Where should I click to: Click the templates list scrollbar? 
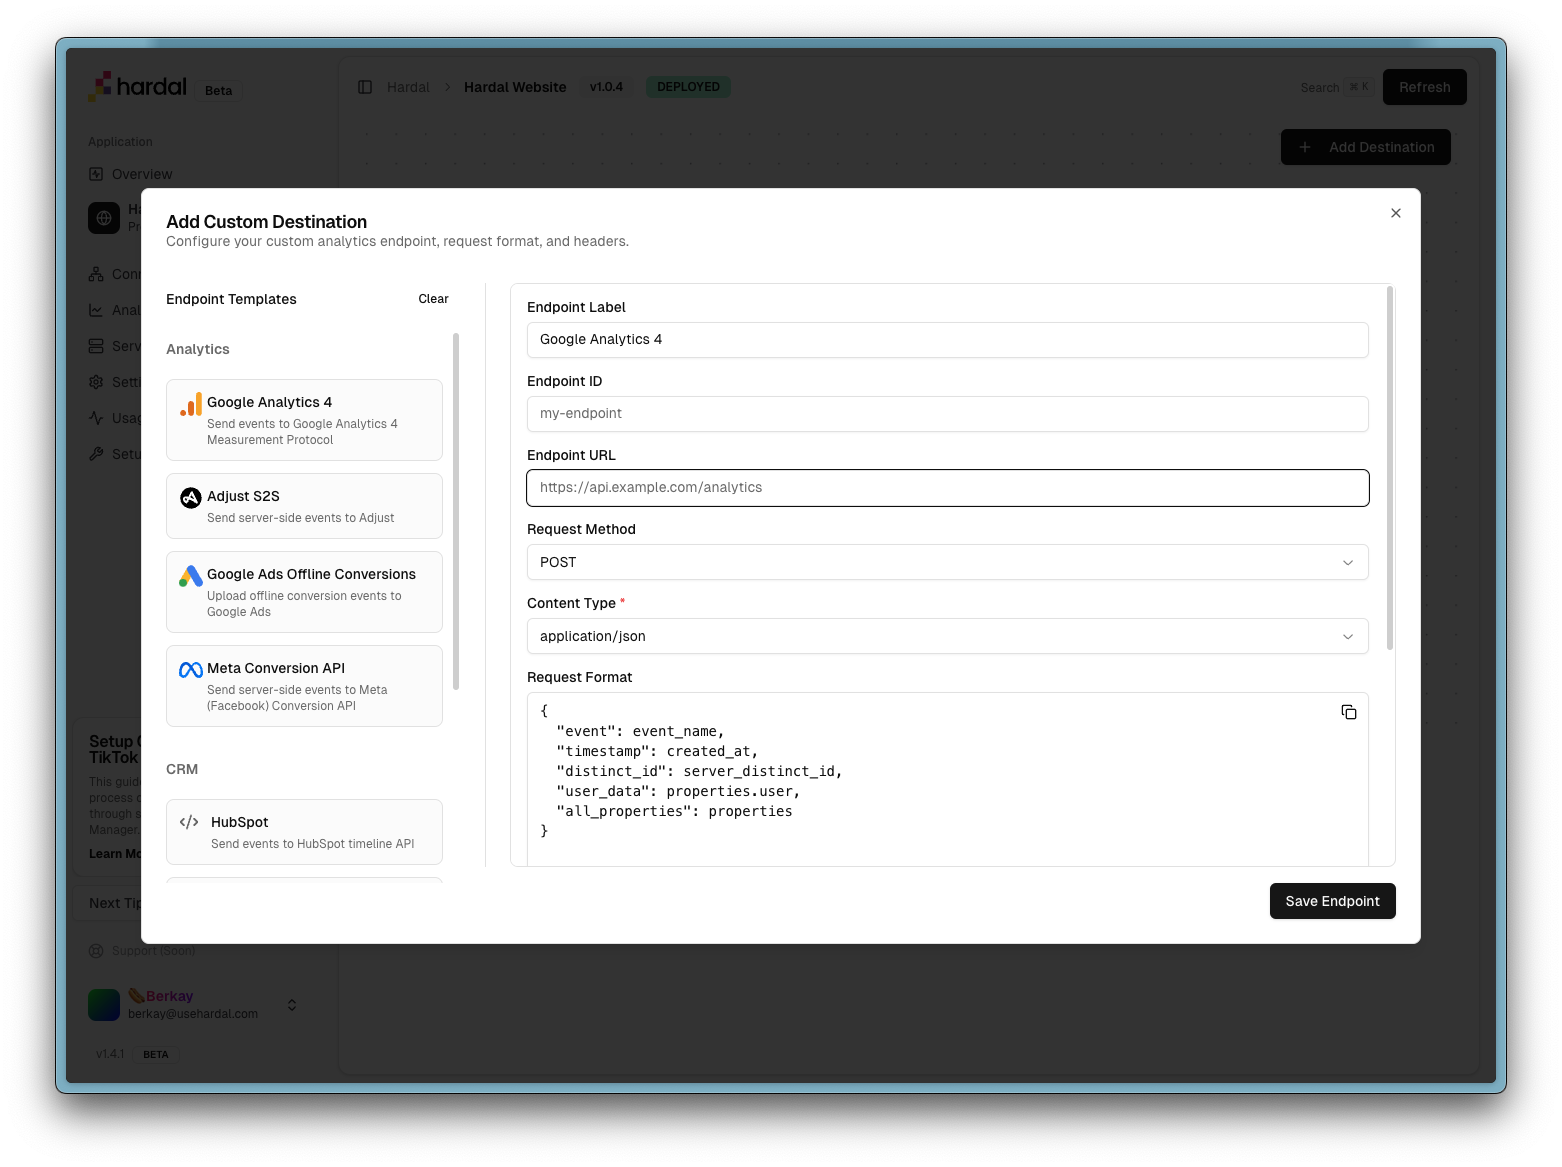tap(456, 511)
